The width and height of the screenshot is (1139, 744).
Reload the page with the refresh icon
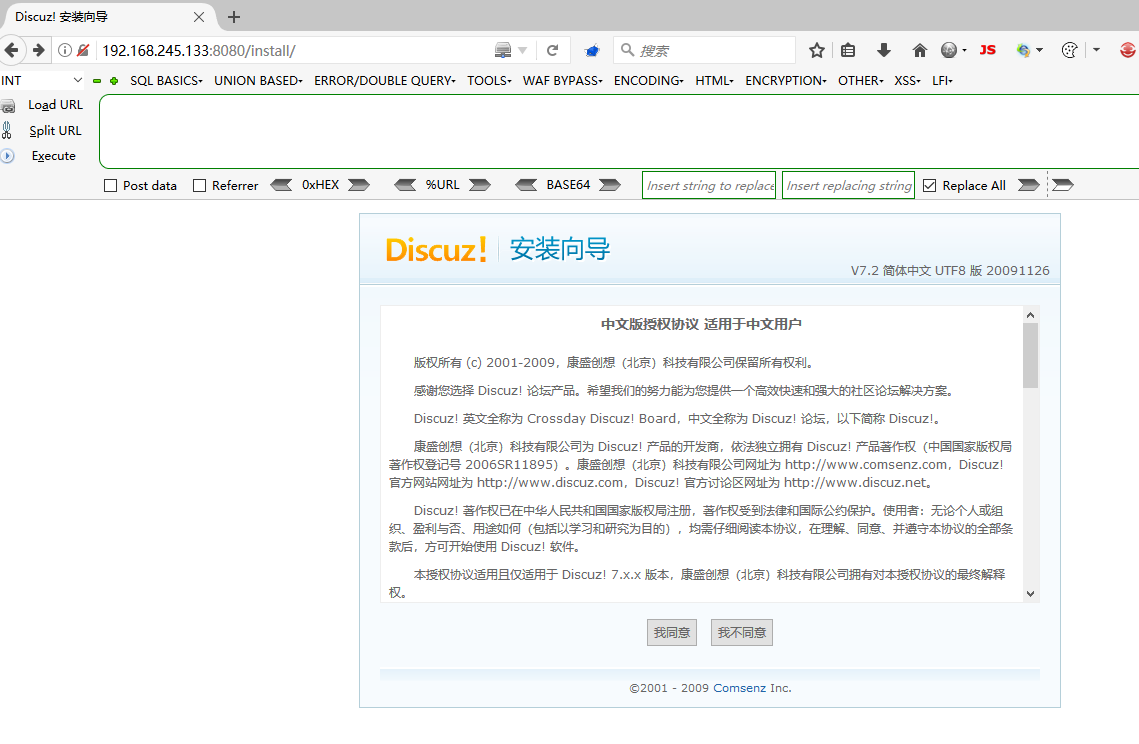point(553,50)
